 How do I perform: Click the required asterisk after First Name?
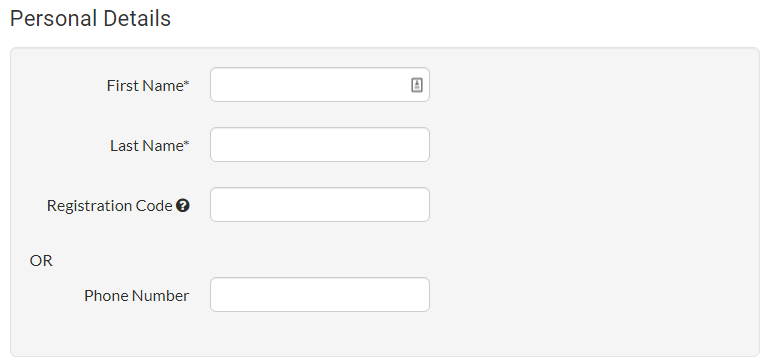click(x=187, y=83)
